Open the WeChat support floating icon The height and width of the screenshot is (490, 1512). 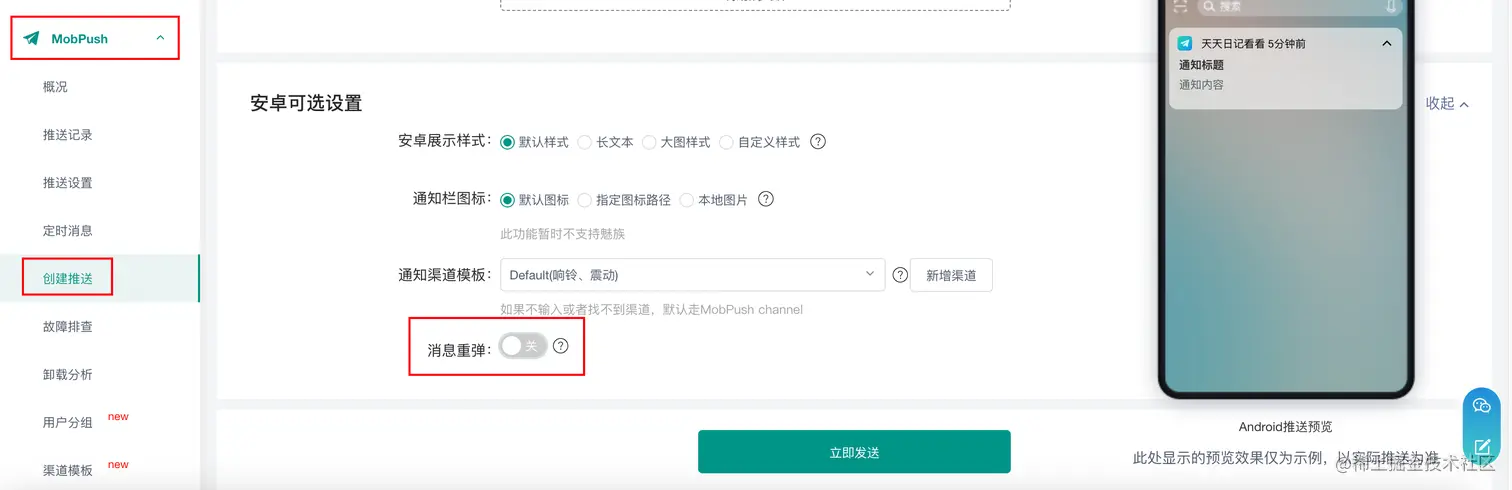1482,406
